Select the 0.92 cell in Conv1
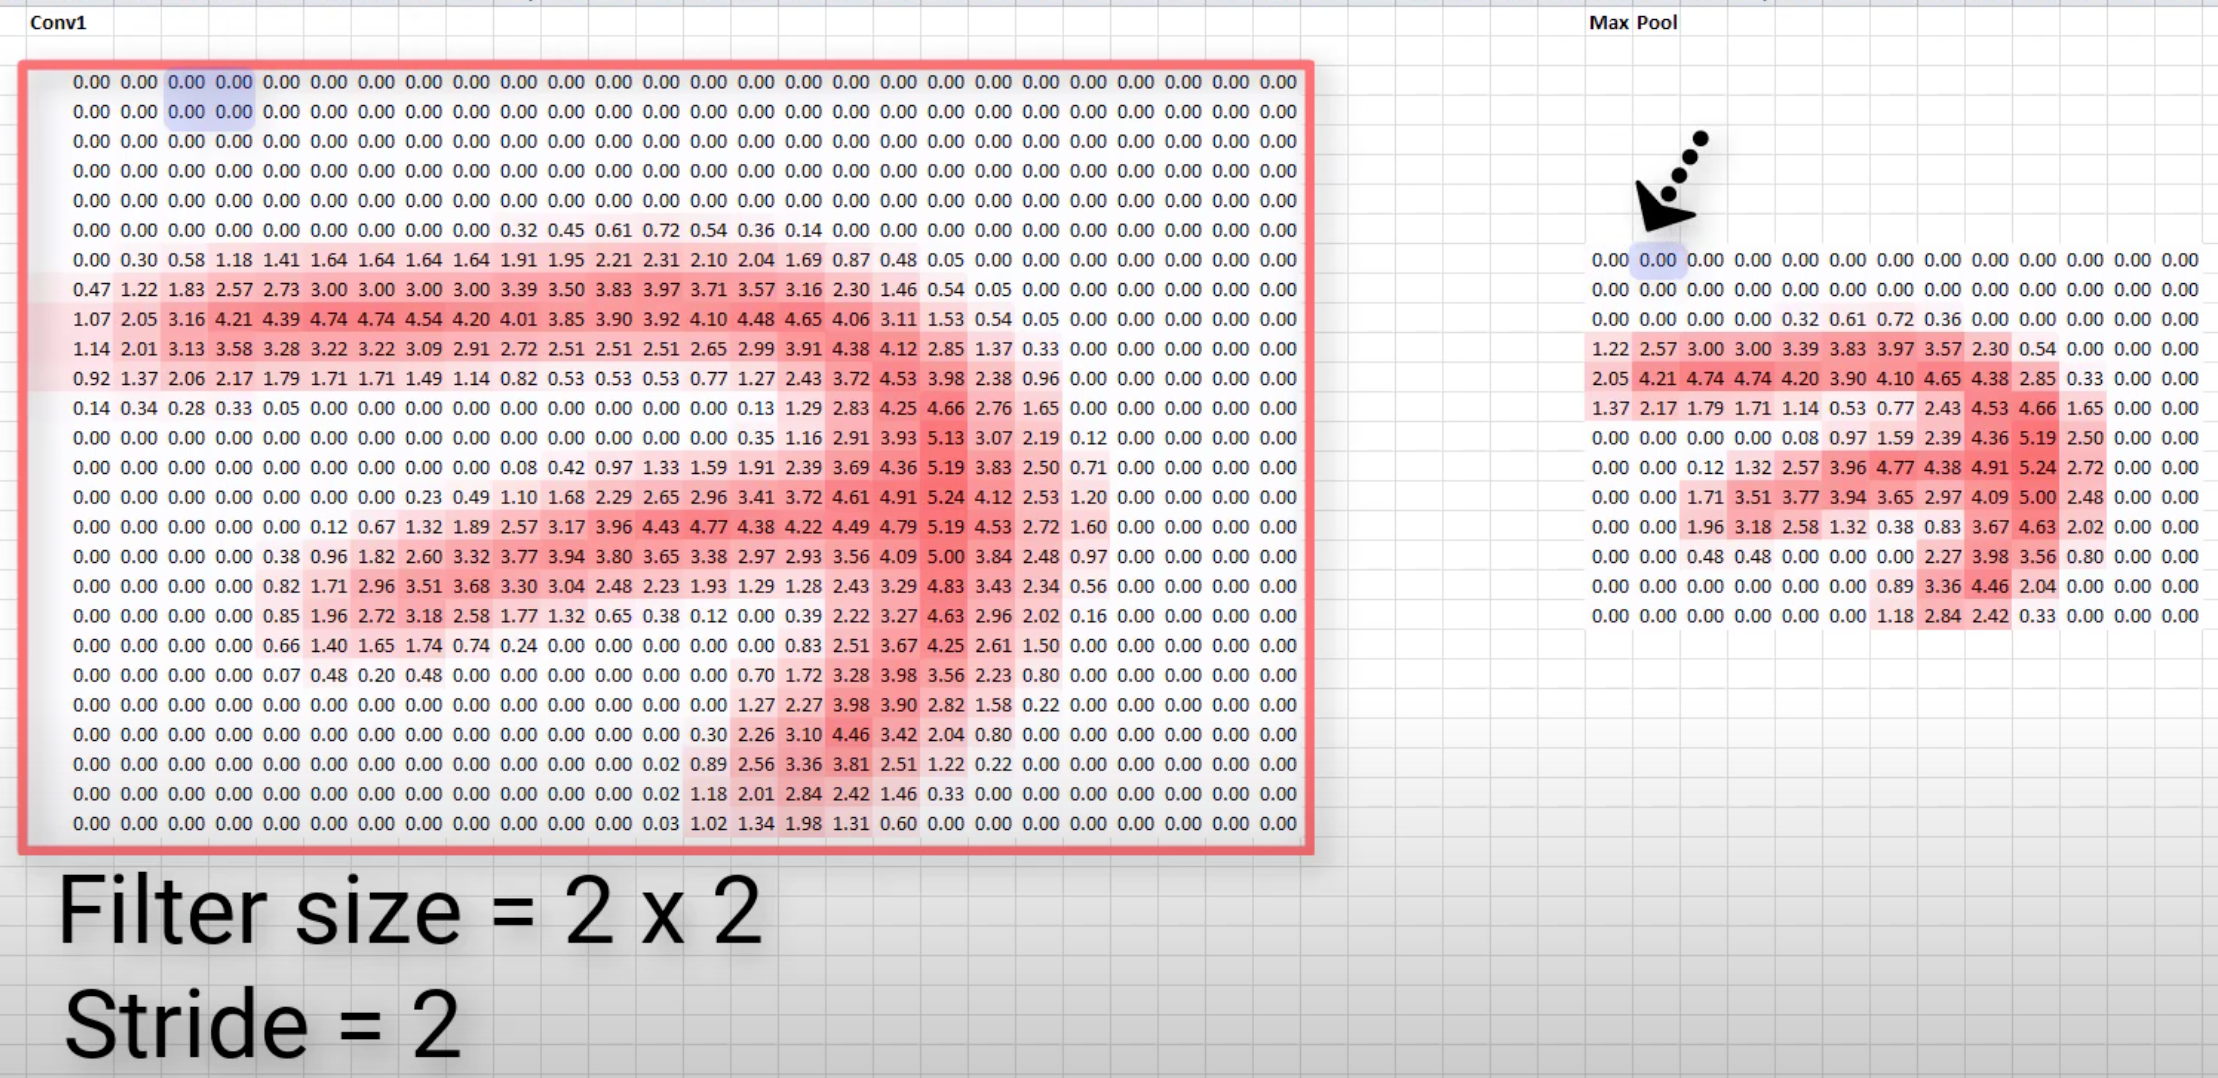This screenshot has height=1078, width=2218. pos(91,378)
